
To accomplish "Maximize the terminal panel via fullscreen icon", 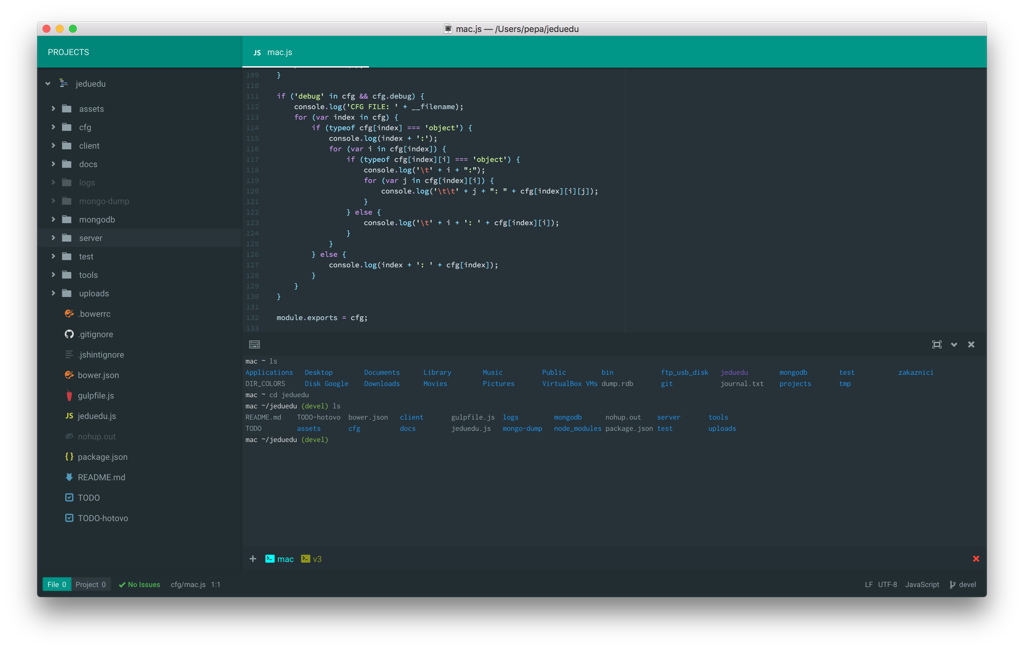I will pos(937,344).
